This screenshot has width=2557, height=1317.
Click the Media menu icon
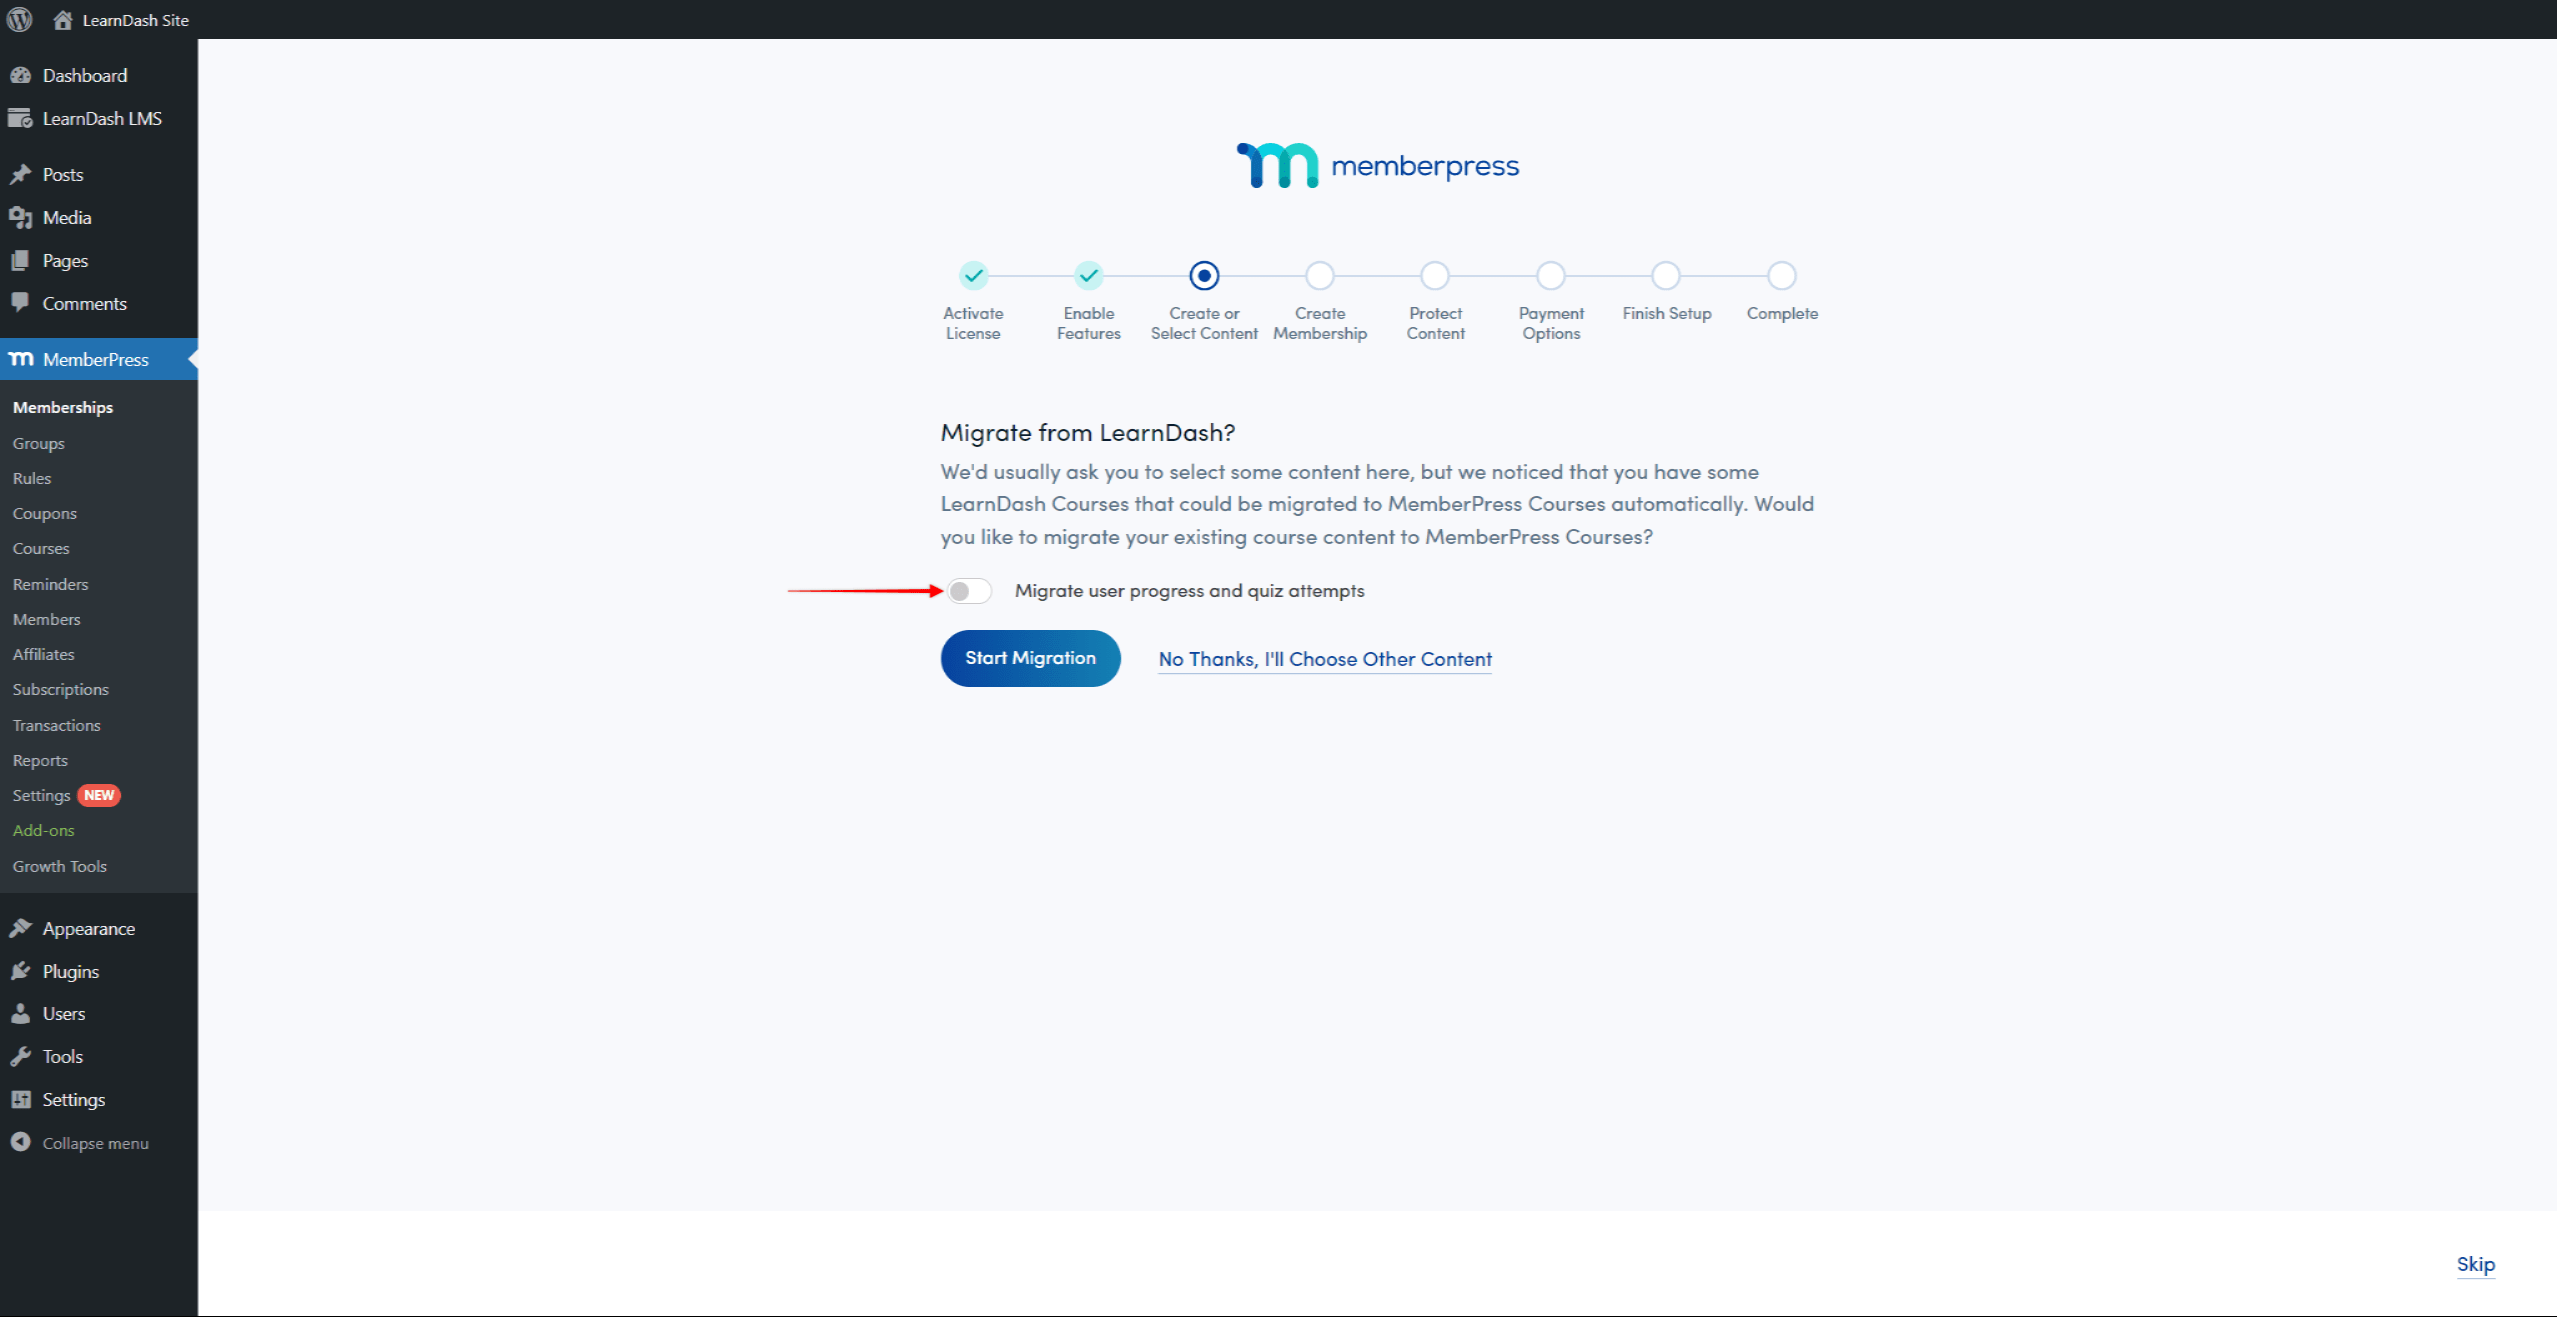22,217
